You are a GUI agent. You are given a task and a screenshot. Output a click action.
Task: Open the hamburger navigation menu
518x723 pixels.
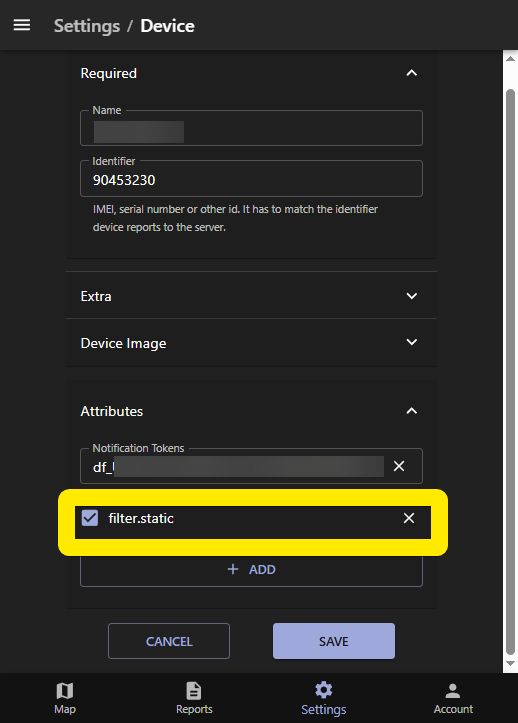tap(22, 25)
